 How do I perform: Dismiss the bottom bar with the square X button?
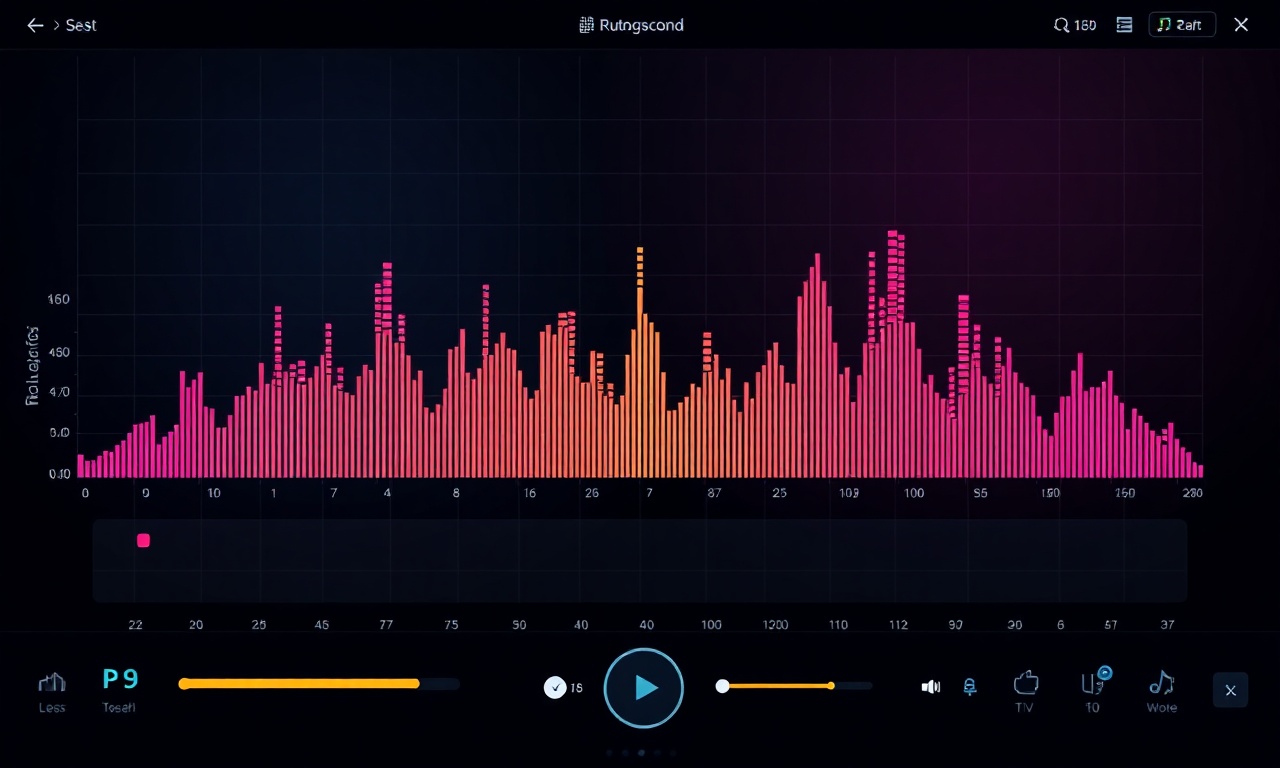tap(1230, 690)
